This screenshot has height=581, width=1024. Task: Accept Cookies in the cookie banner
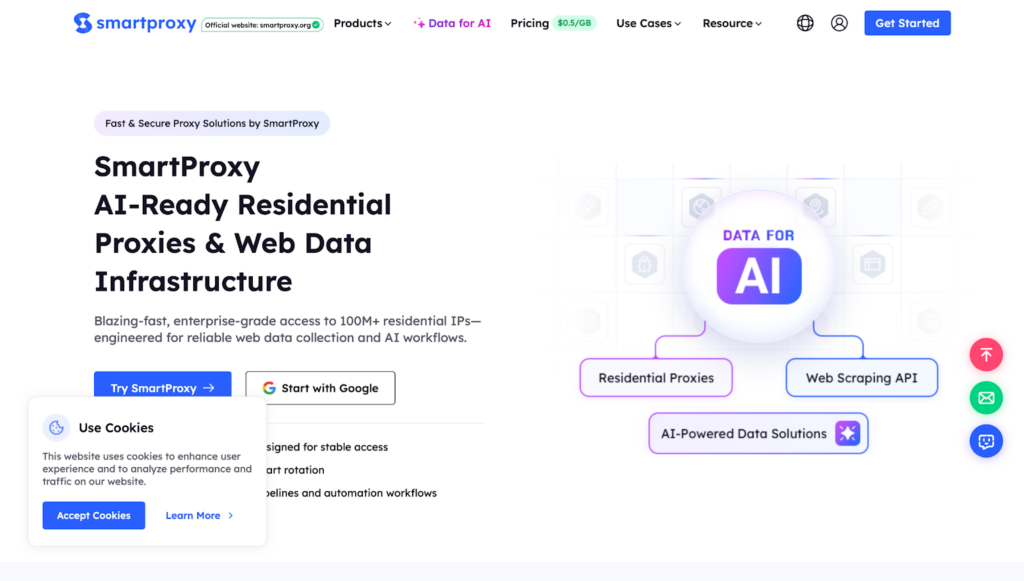click(x=94, y=516)
